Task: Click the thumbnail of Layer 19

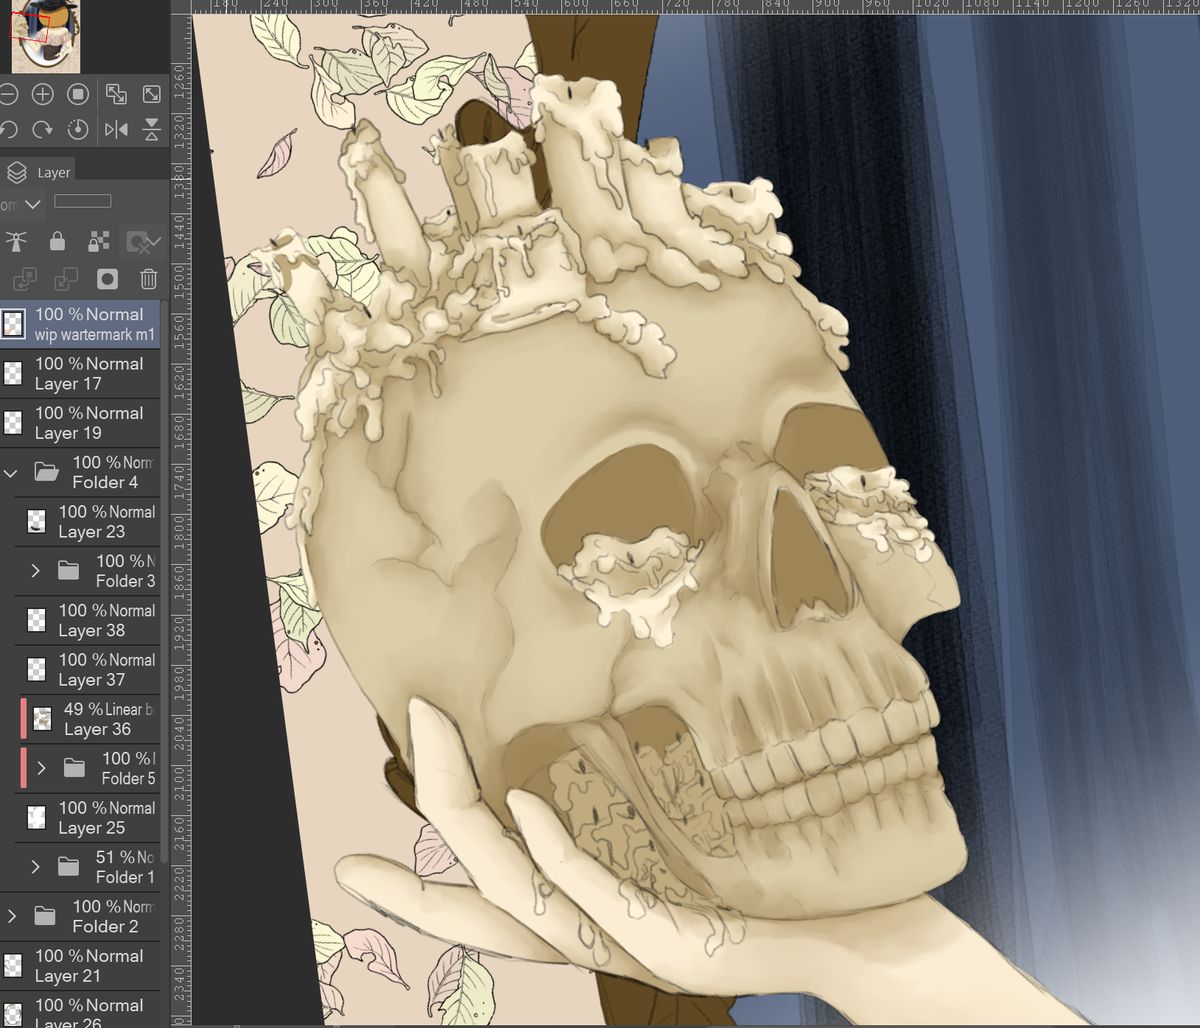Action: click(x=12, y=422)
